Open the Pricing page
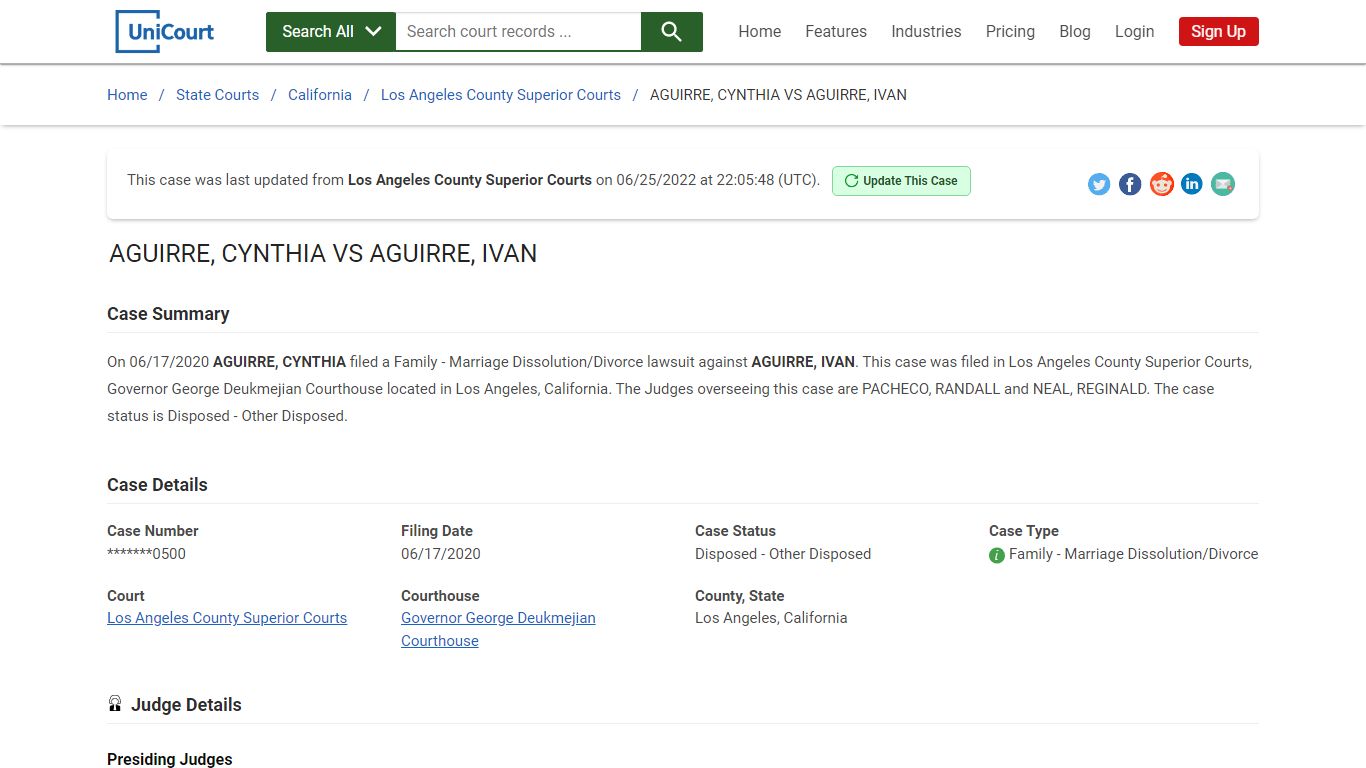This screenshot has width=1366, height=768. pyautogui.click(x=1010, y=31)
